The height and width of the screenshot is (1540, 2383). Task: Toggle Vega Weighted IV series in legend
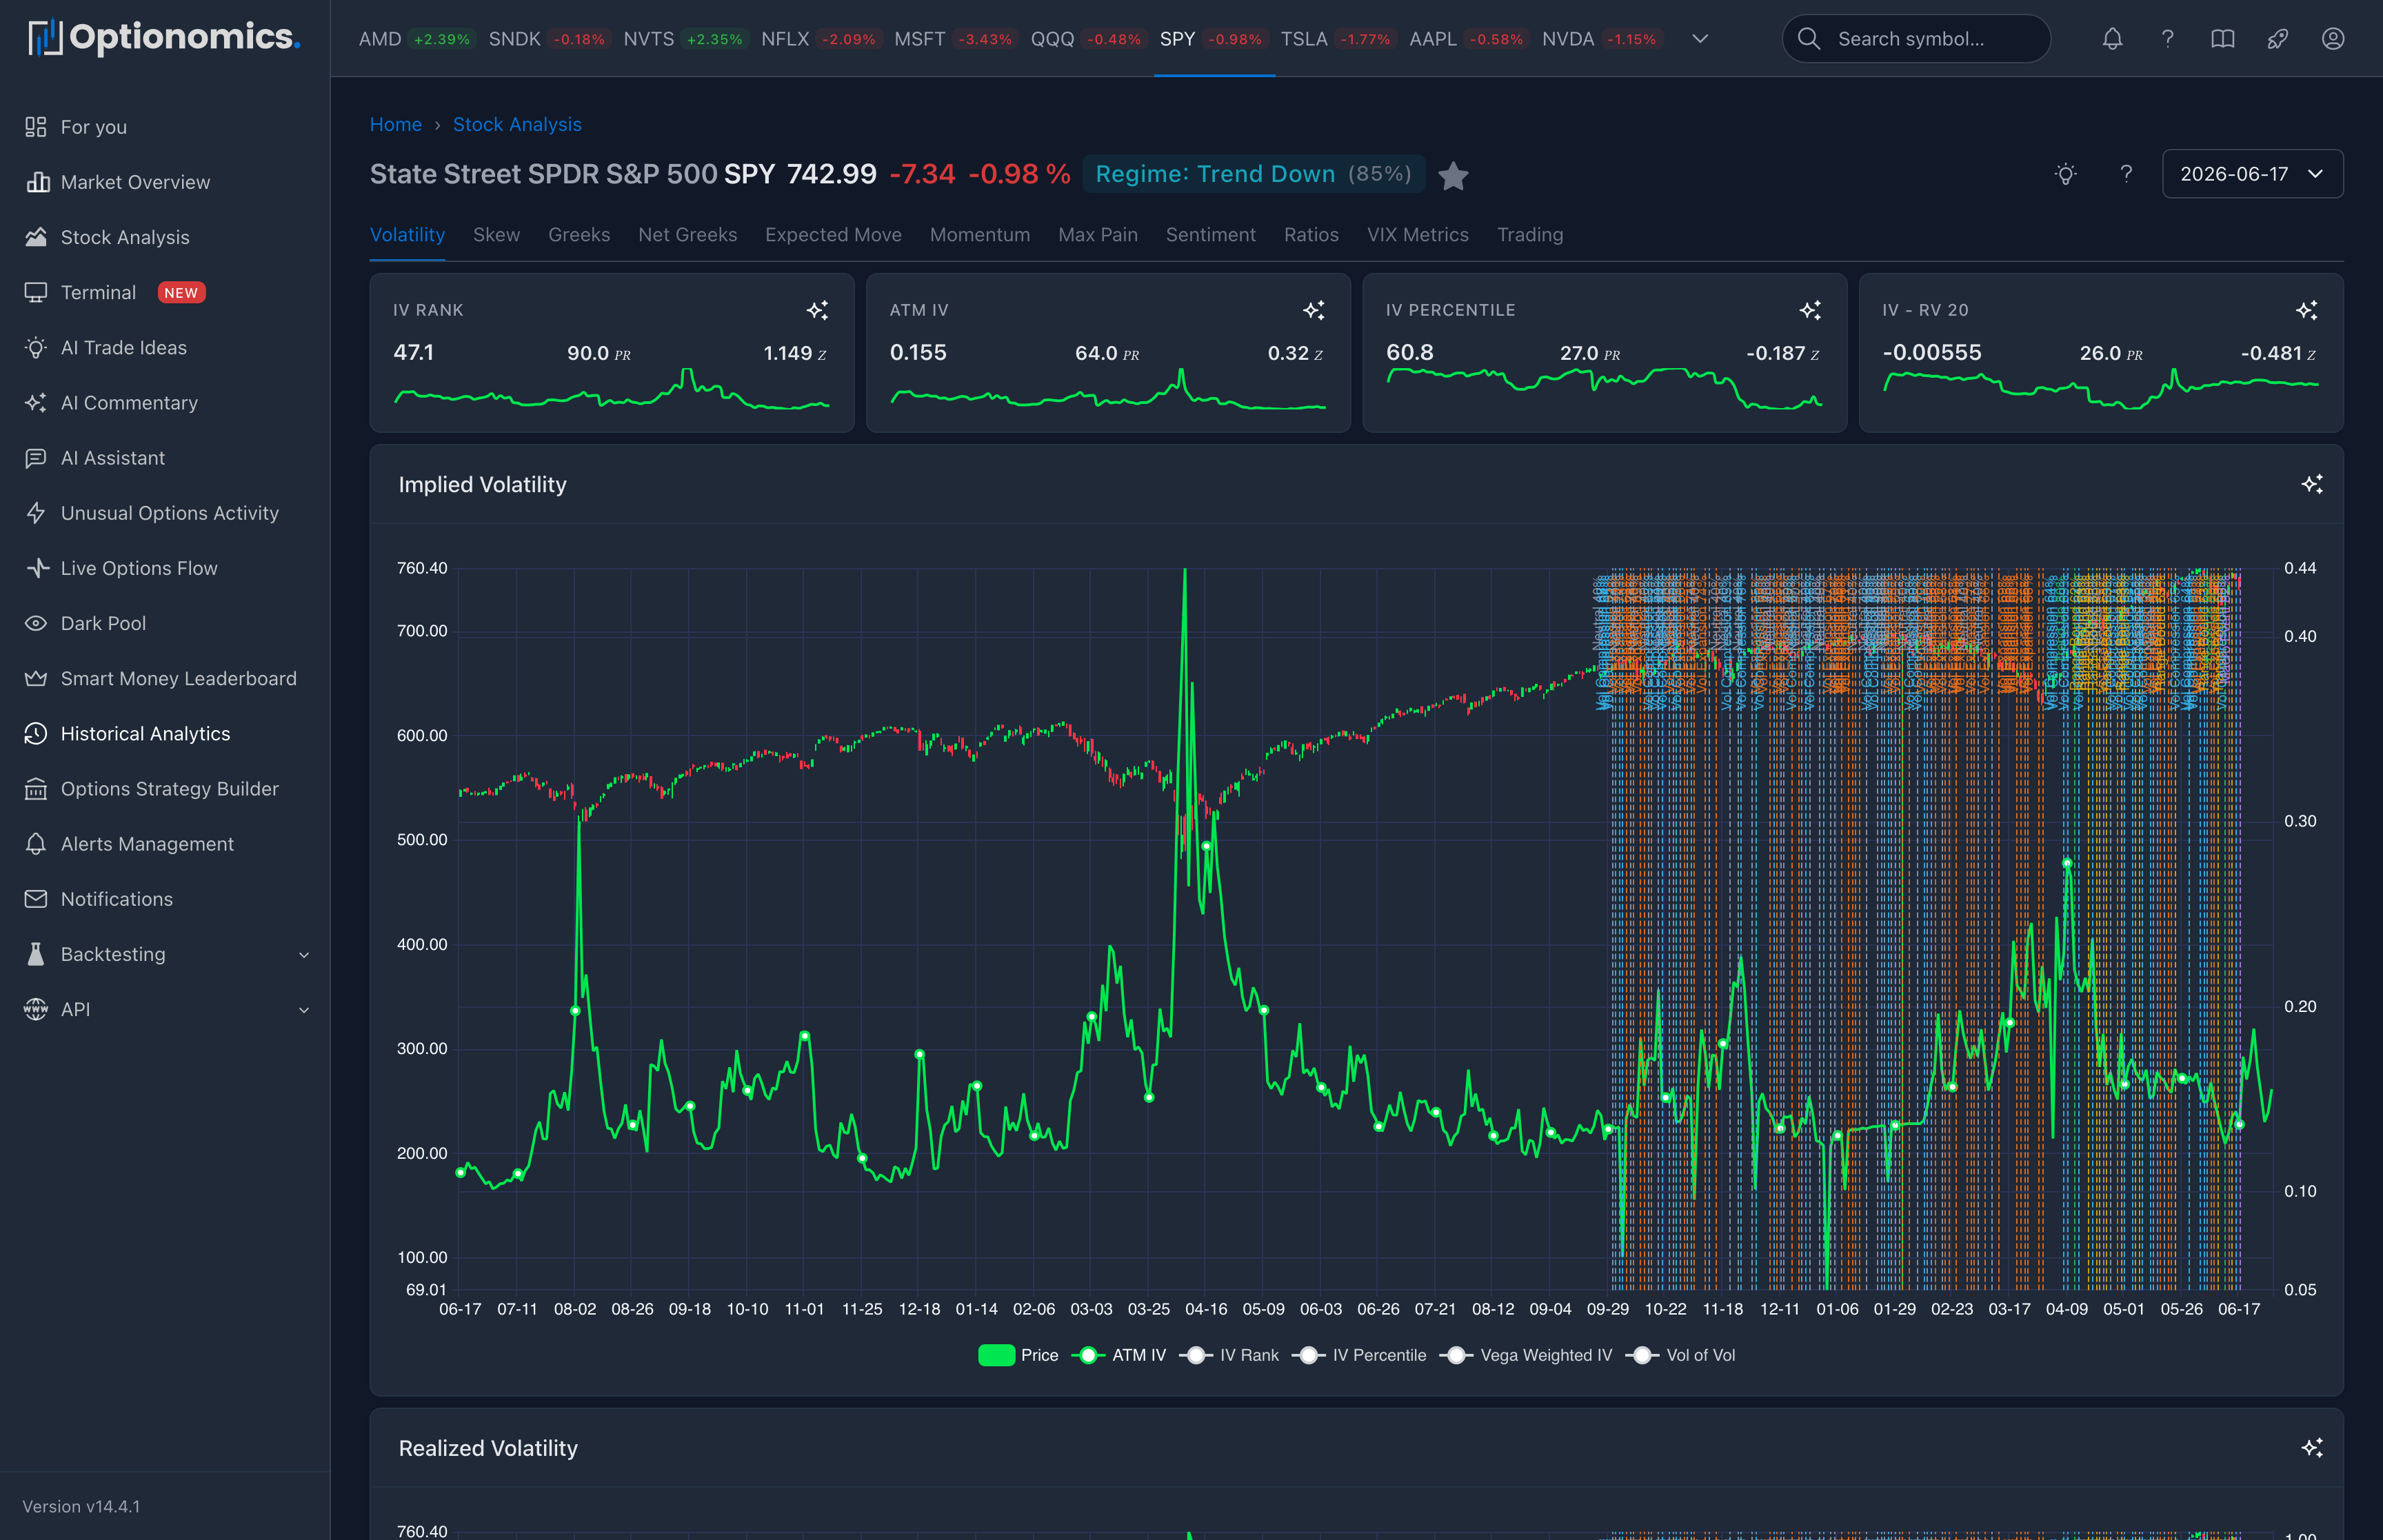coord(1526,1355)
